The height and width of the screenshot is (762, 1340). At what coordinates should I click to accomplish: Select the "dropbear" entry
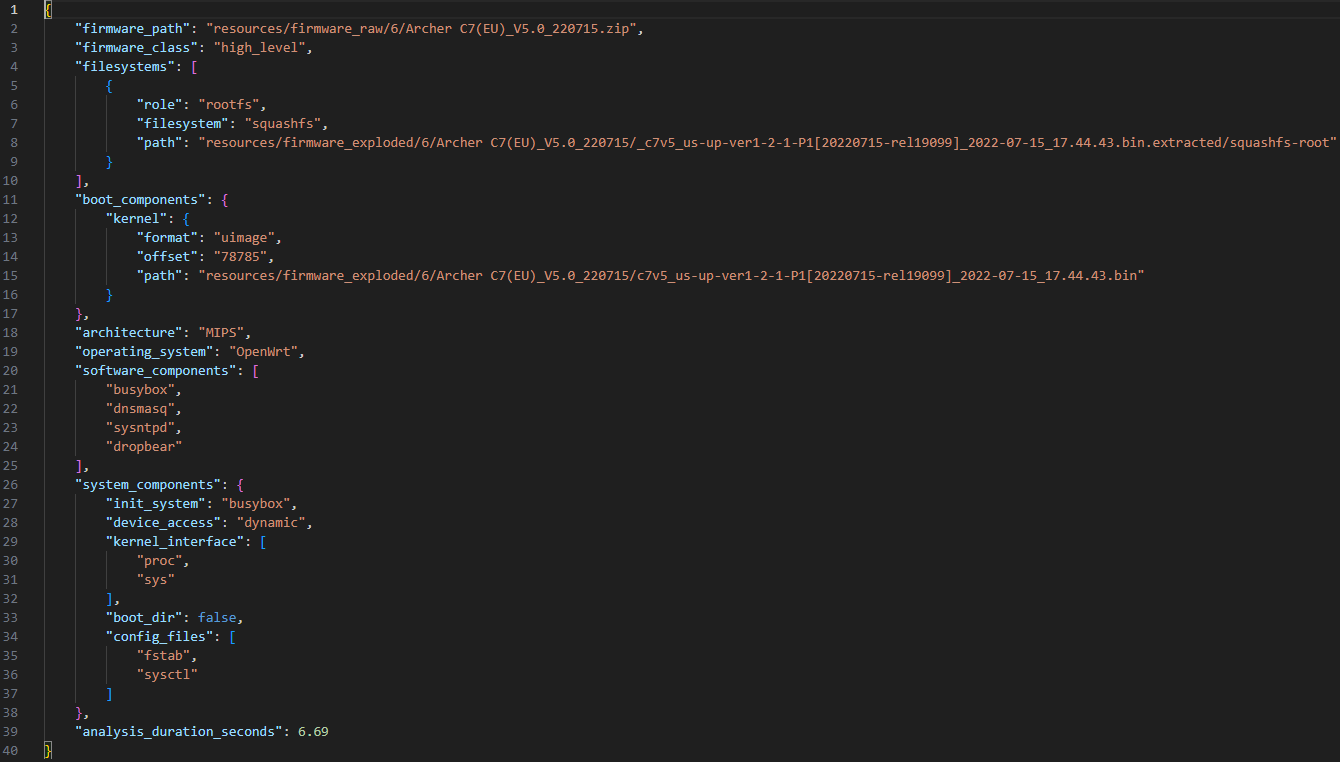(145, 446)
